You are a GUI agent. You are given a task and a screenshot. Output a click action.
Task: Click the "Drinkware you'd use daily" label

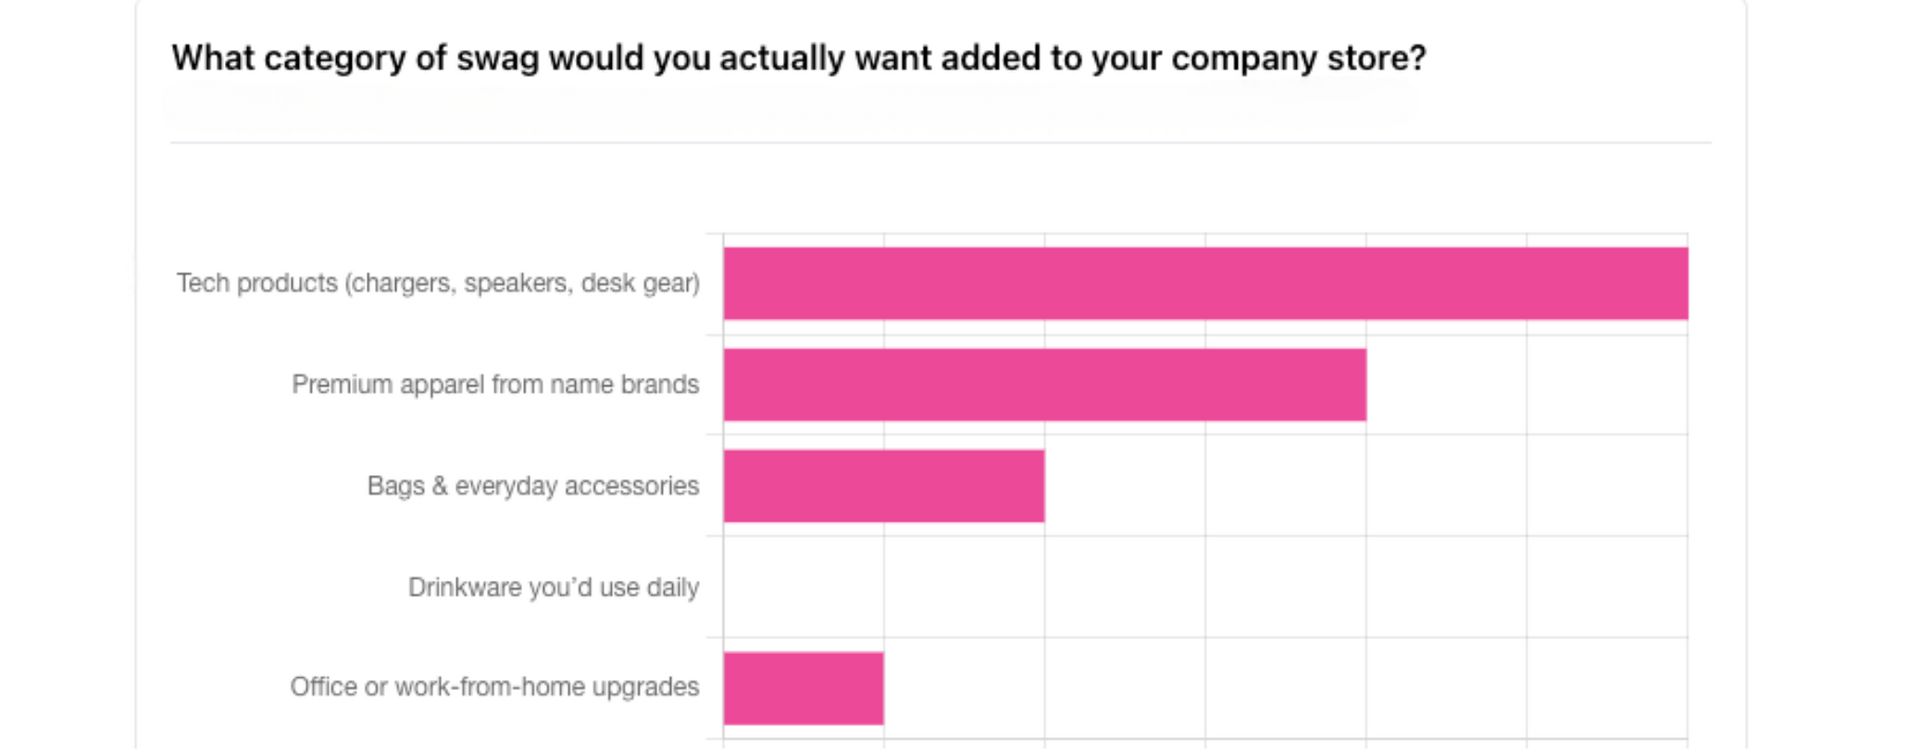coord(553,587)
